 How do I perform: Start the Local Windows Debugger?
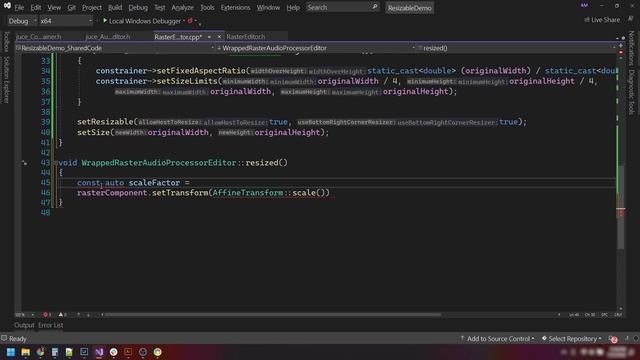coord(142,21)
